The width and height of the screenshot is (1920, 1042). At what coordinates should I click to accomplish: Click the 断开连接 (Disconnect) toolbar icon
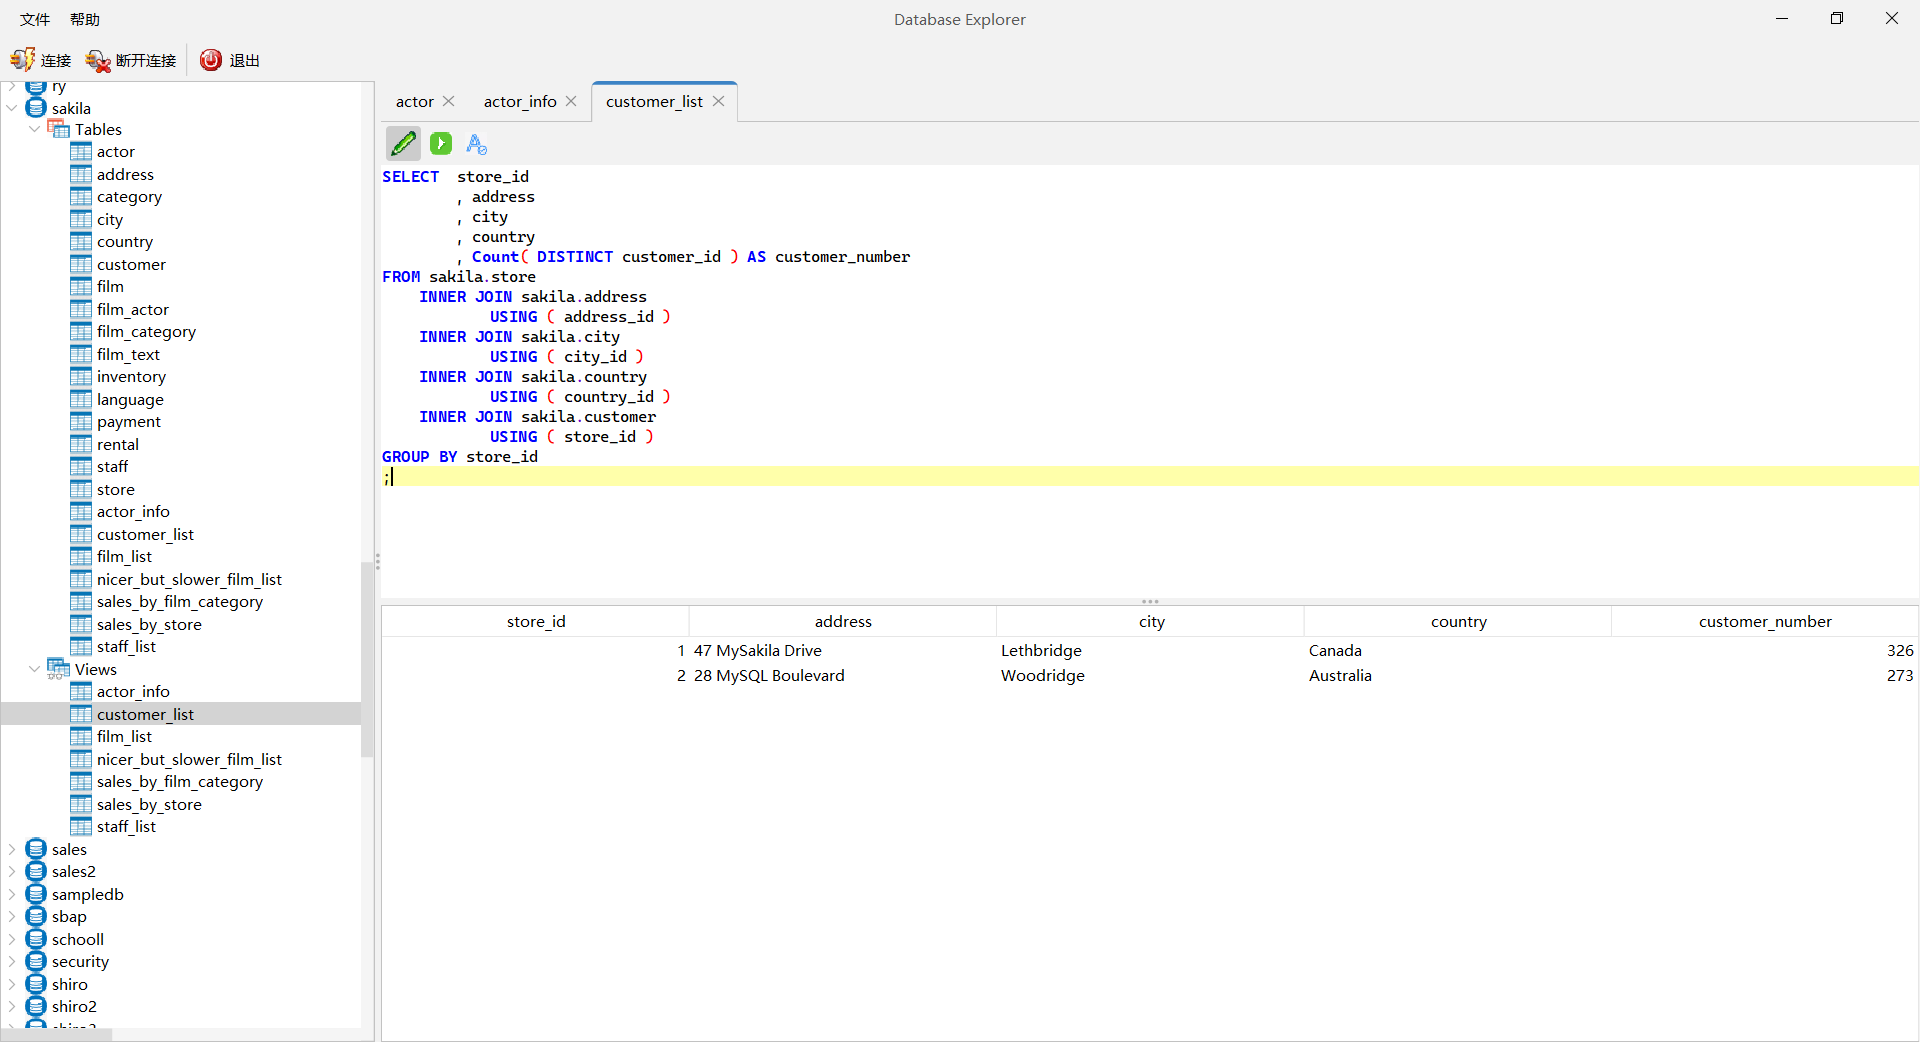point(129,60)
